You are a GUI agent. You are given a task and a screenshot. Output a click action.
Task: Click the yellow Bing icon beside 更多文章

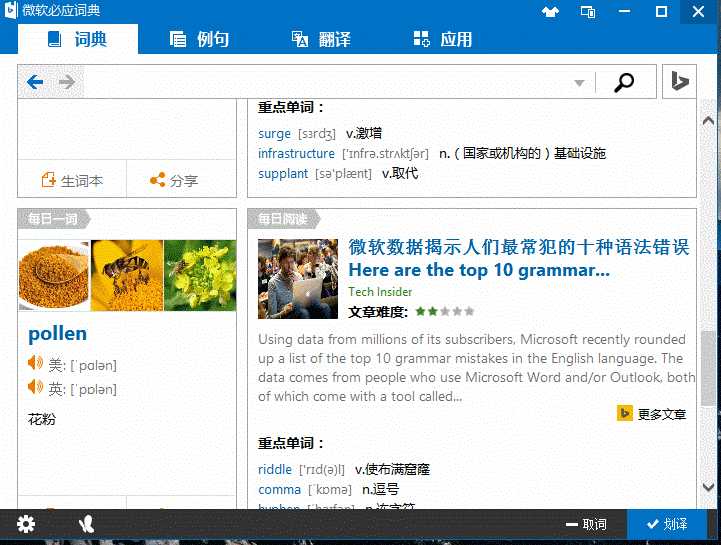pos(625,413)
